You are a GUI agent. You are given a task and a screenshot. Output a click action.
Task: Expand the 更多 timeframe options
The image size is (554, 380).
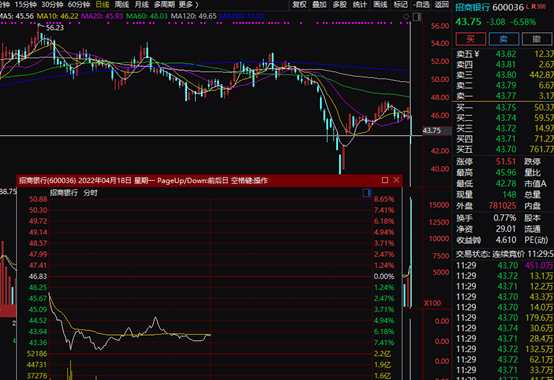(x=188, y=5)
